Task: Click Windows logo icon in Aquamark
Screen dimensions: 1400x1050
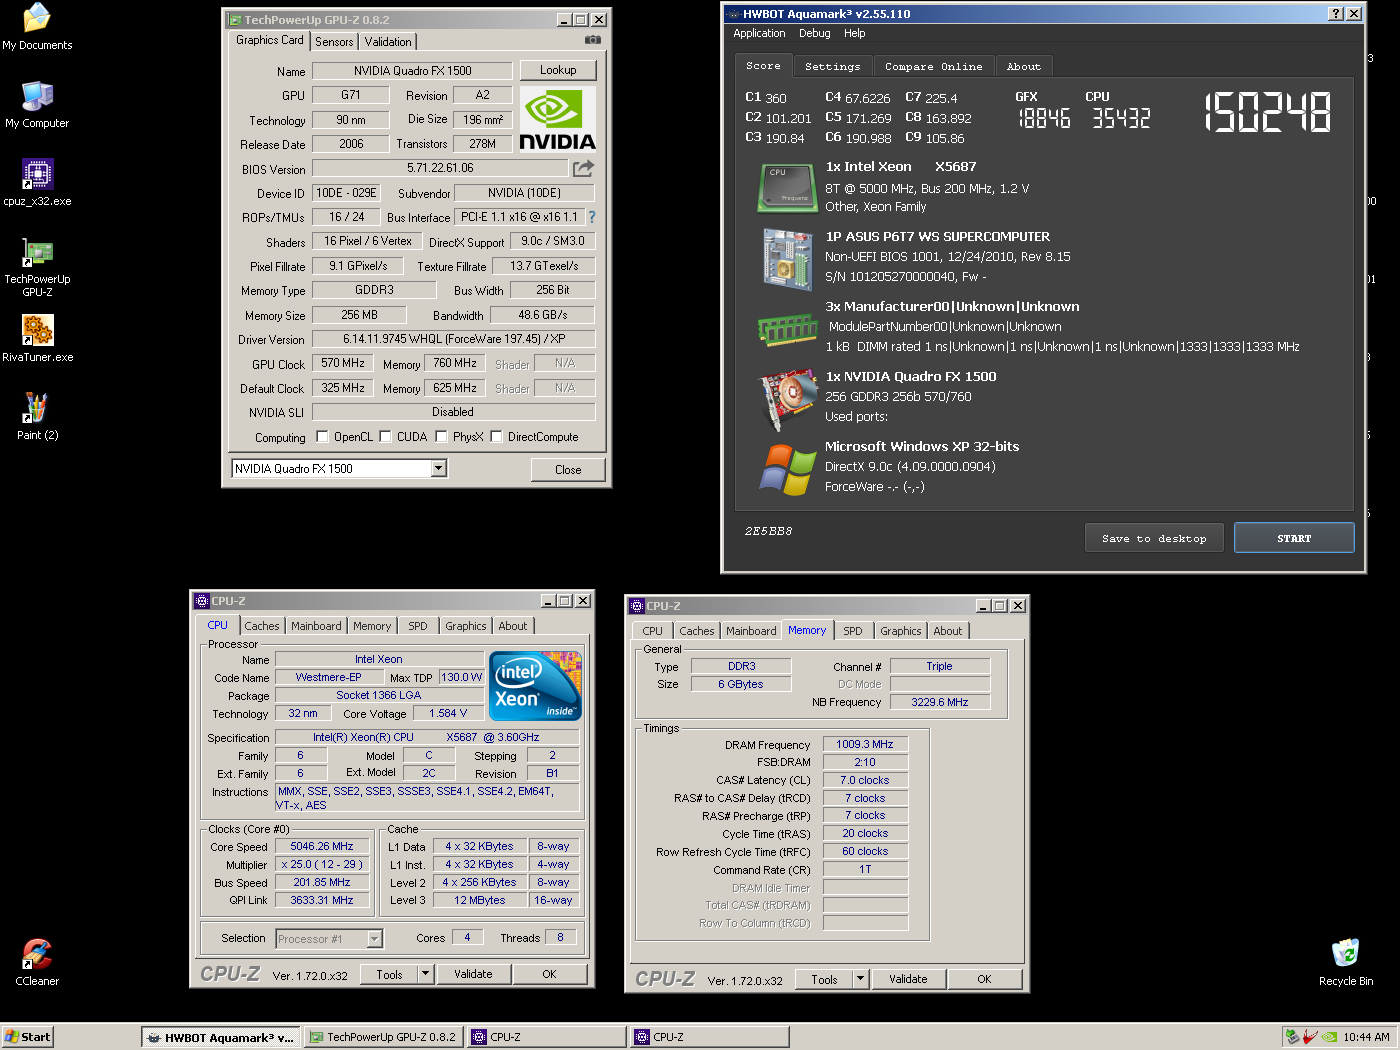Action: pos(787,470)
